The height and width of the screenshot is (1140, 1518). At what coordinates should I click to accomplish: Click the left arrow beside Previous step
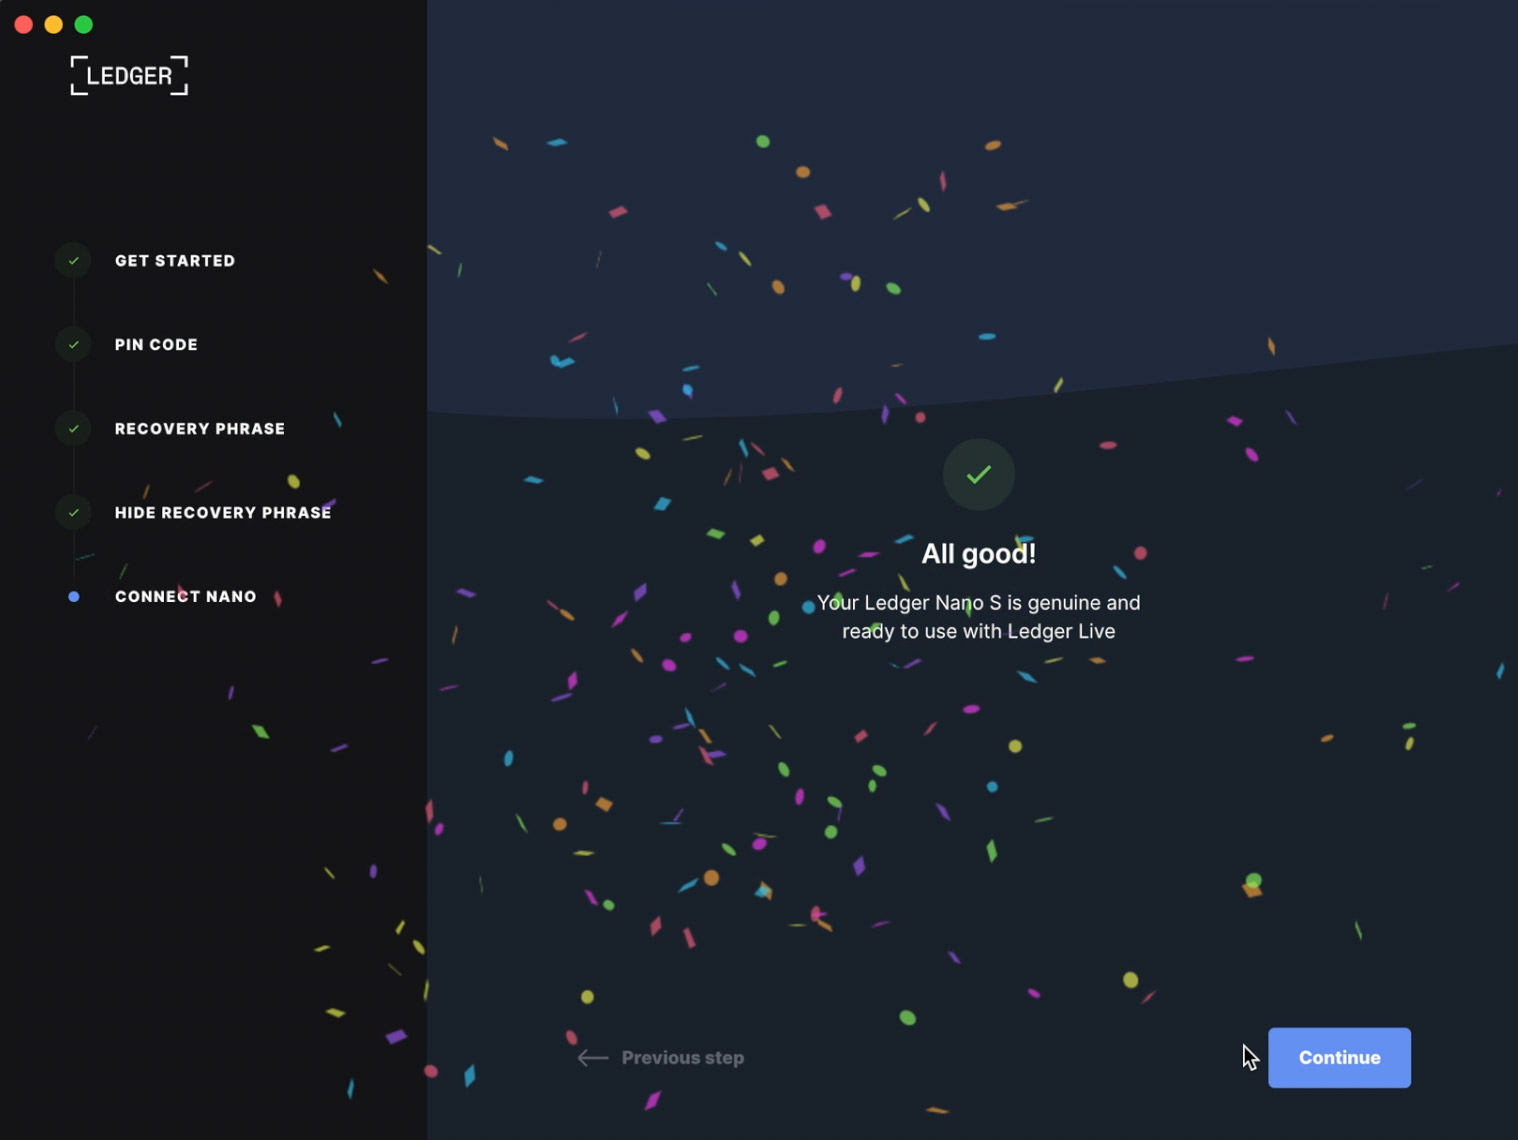(x=593, y=1057)
